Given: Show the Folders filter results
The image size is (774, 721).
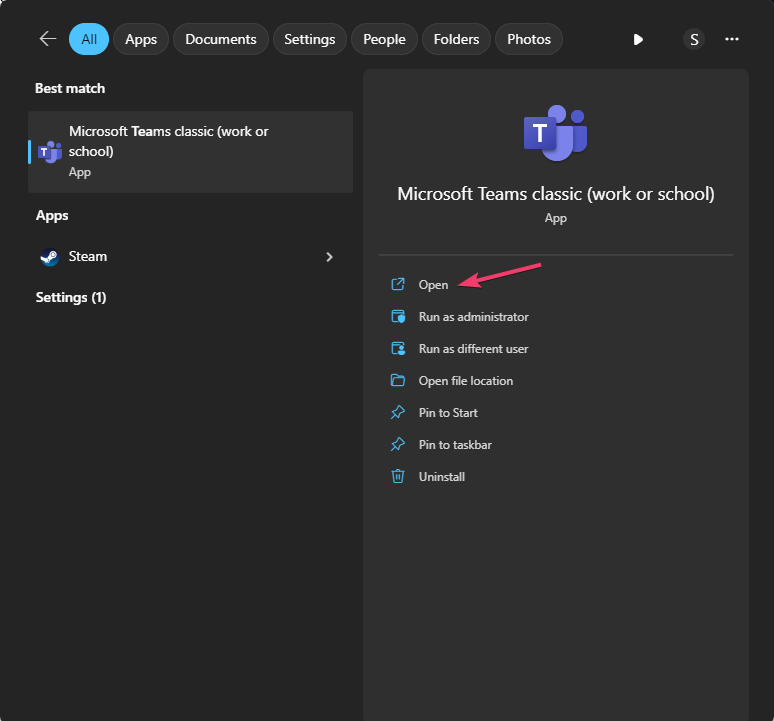Looking at the screenshot, I should pos(456,39).
